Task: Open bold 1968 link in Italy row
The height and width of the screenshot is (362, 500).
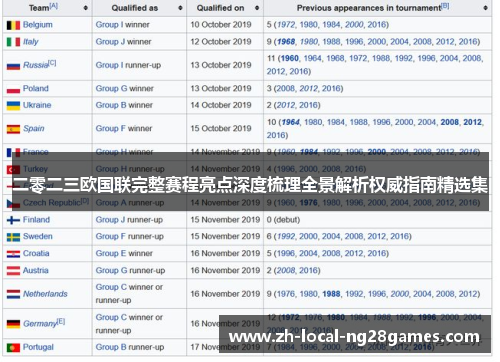Action: (286, 42)
